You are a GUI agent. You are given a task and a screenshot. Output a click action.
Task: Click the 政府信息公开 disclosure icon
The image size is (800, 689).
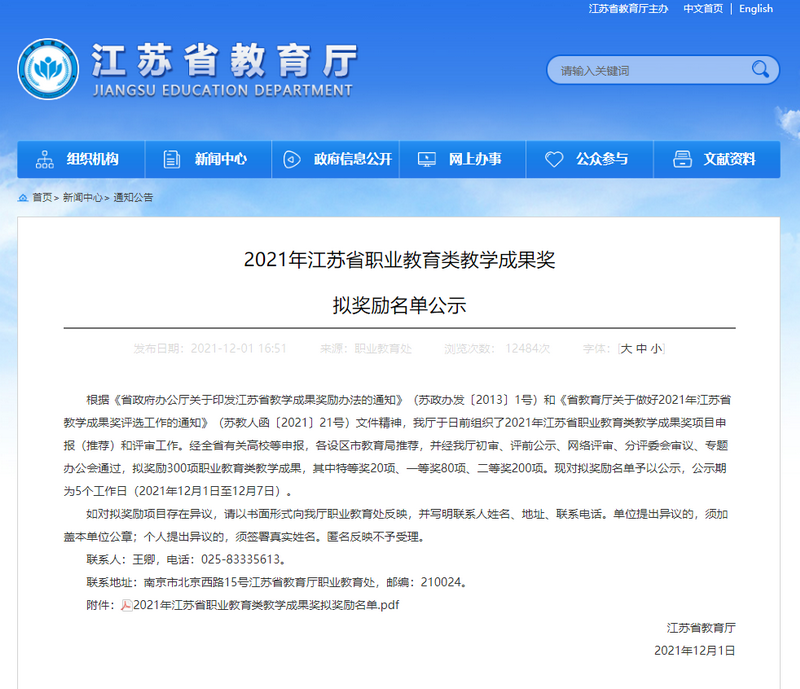click(x=291, y=158)
